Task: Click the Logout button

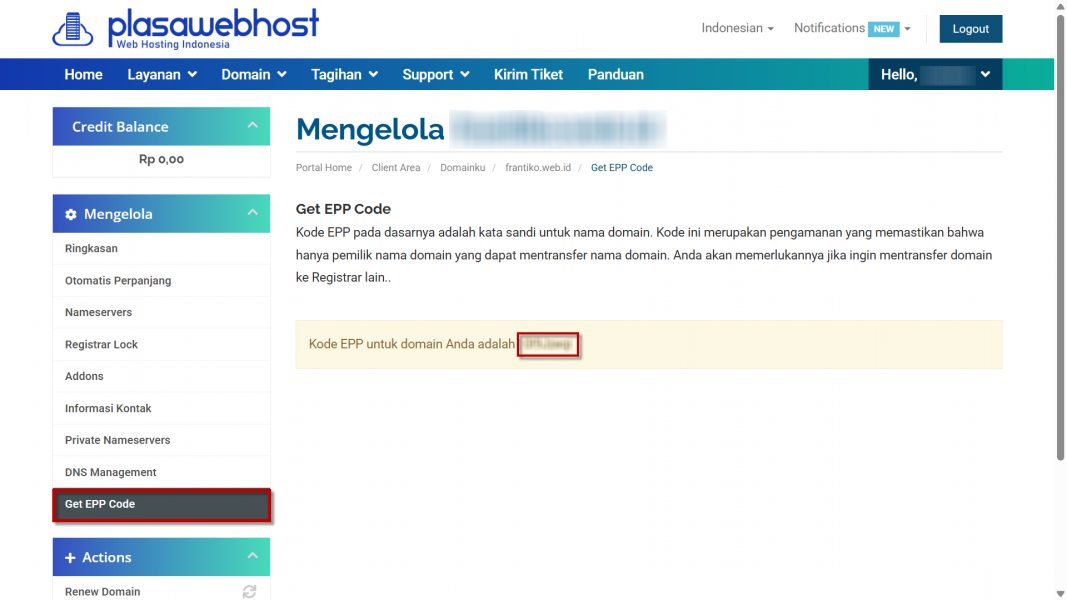Action: pos(970,29)
